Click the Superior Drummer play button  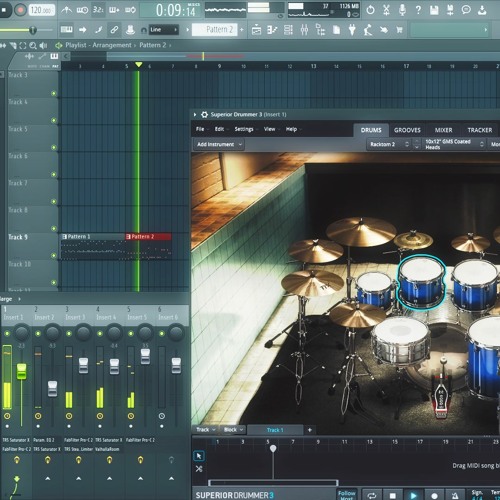(x=413, y=495)
